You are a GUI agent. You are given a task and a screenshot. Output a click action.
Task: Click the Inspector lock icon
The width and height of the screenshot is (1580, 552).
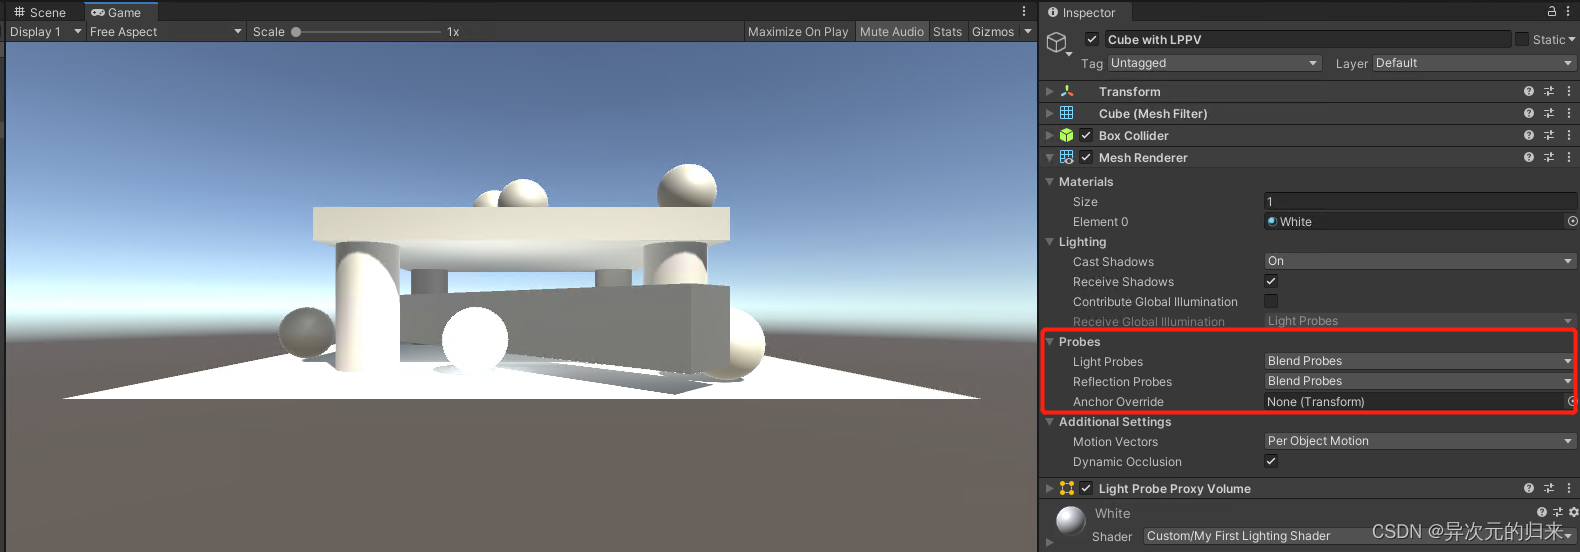coord(1552,11)
